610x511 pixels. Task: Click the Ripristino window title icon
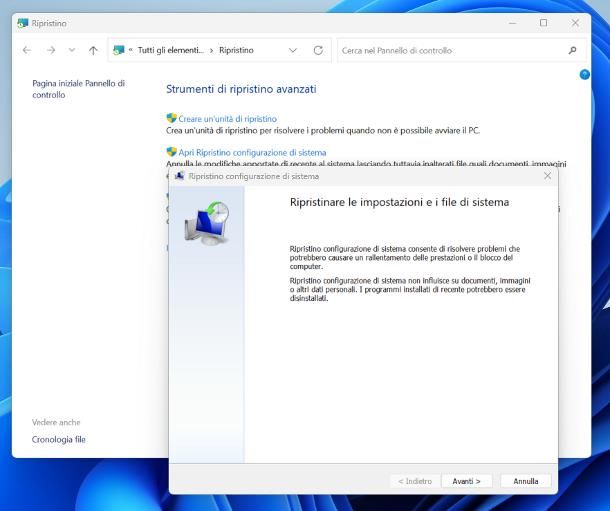[23, 23]
